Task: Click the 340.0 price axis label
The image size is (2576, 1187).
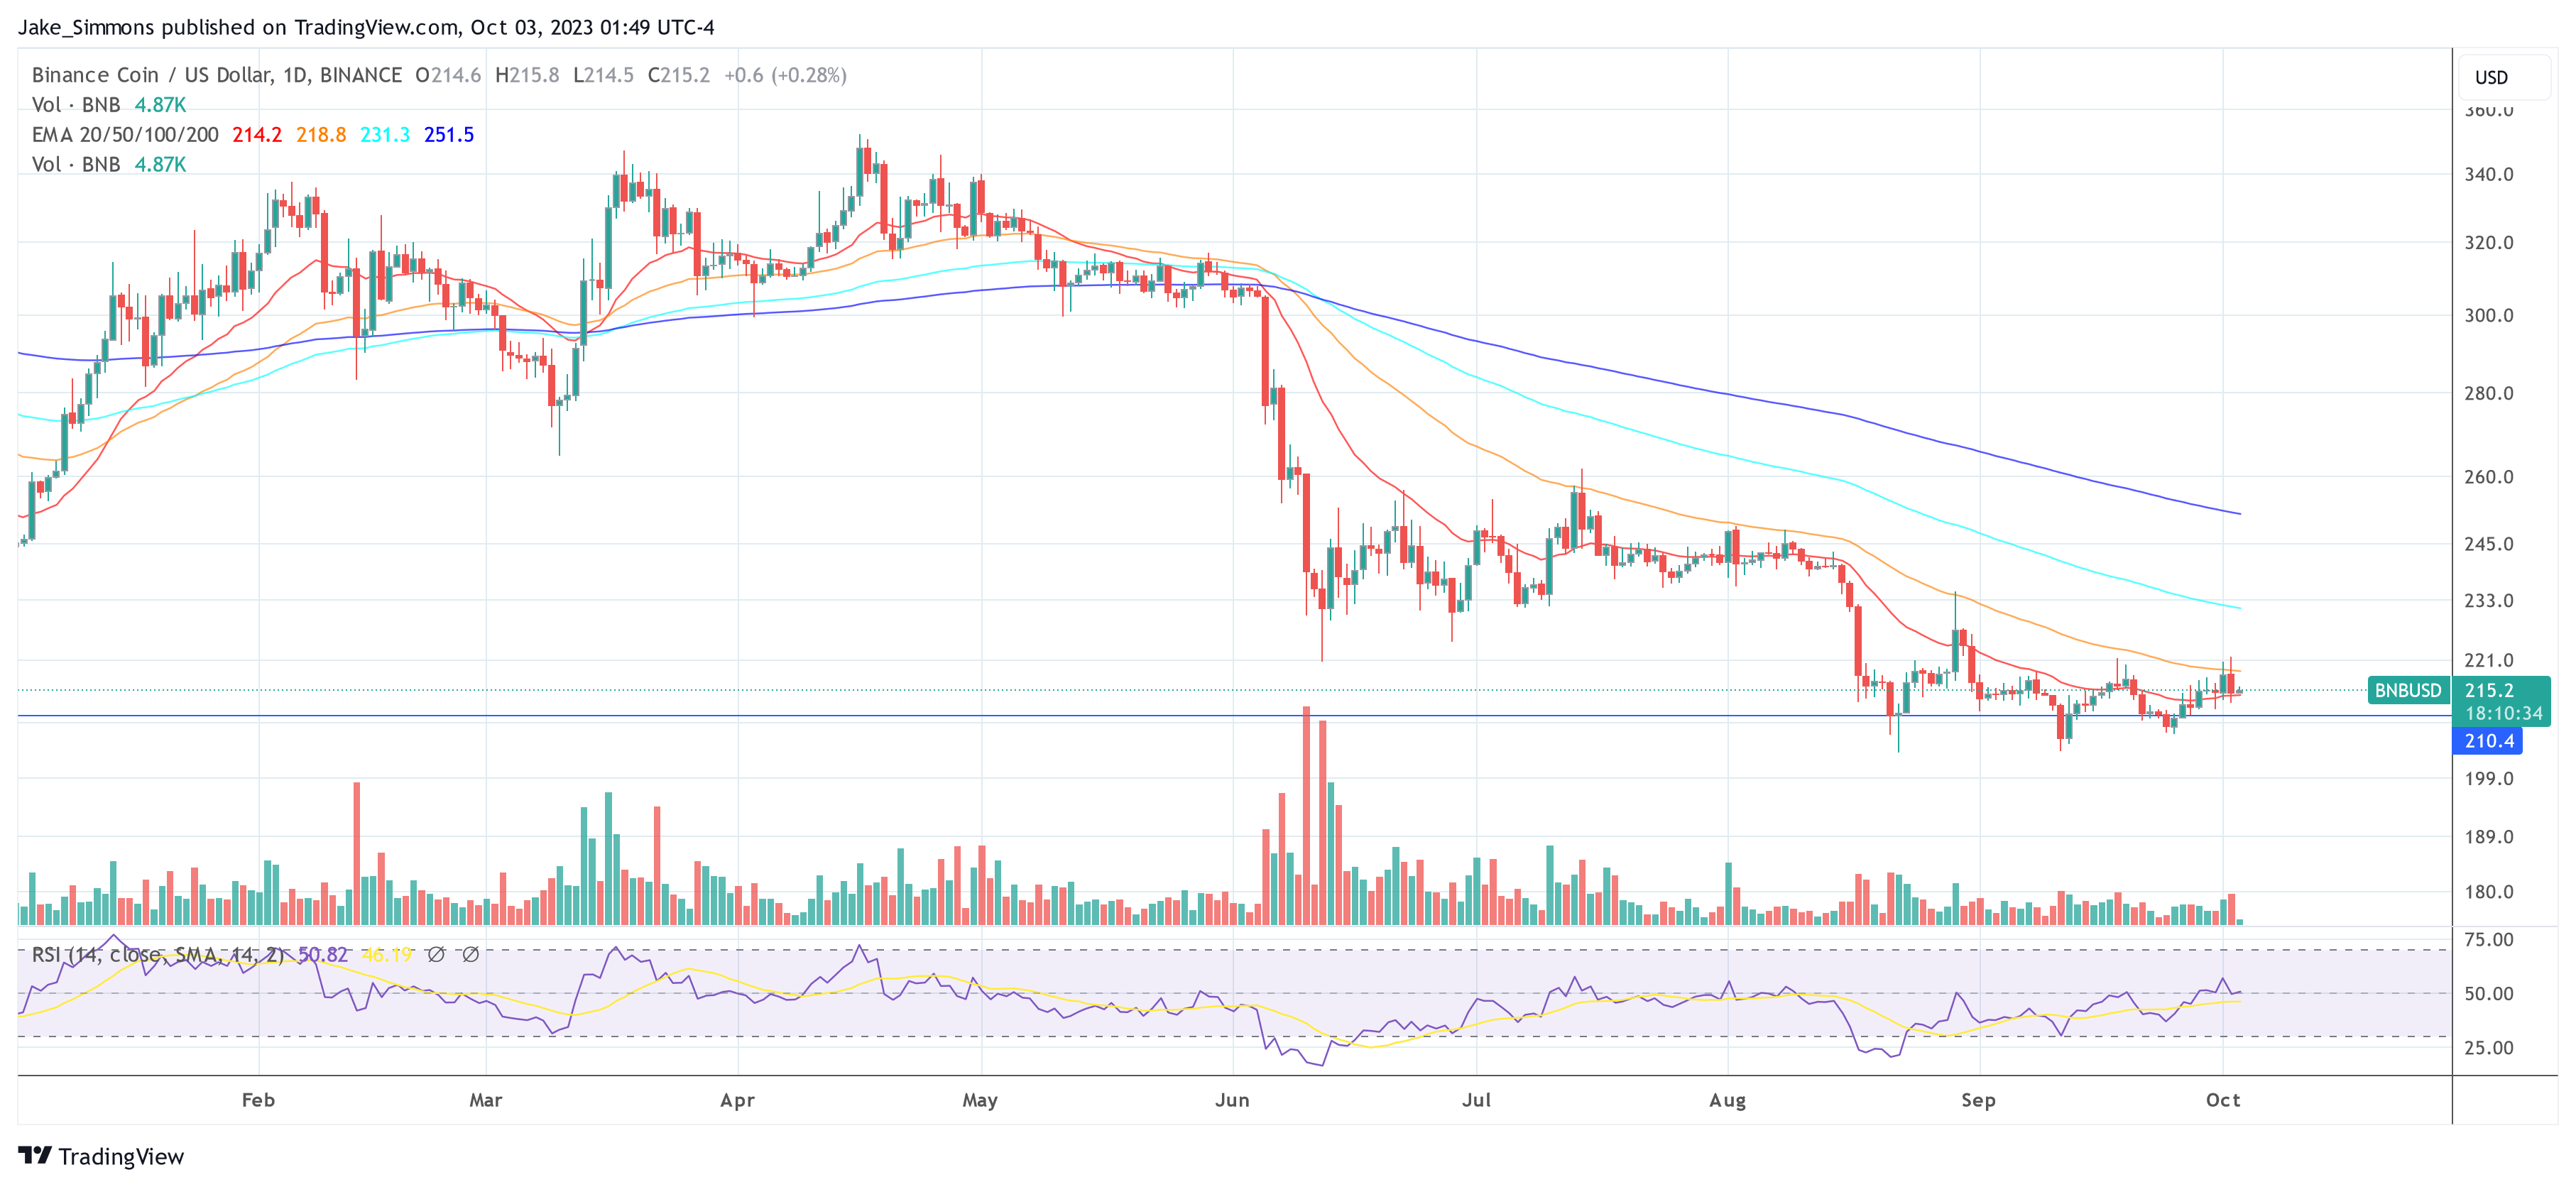Action: (x=2489, y=174)
